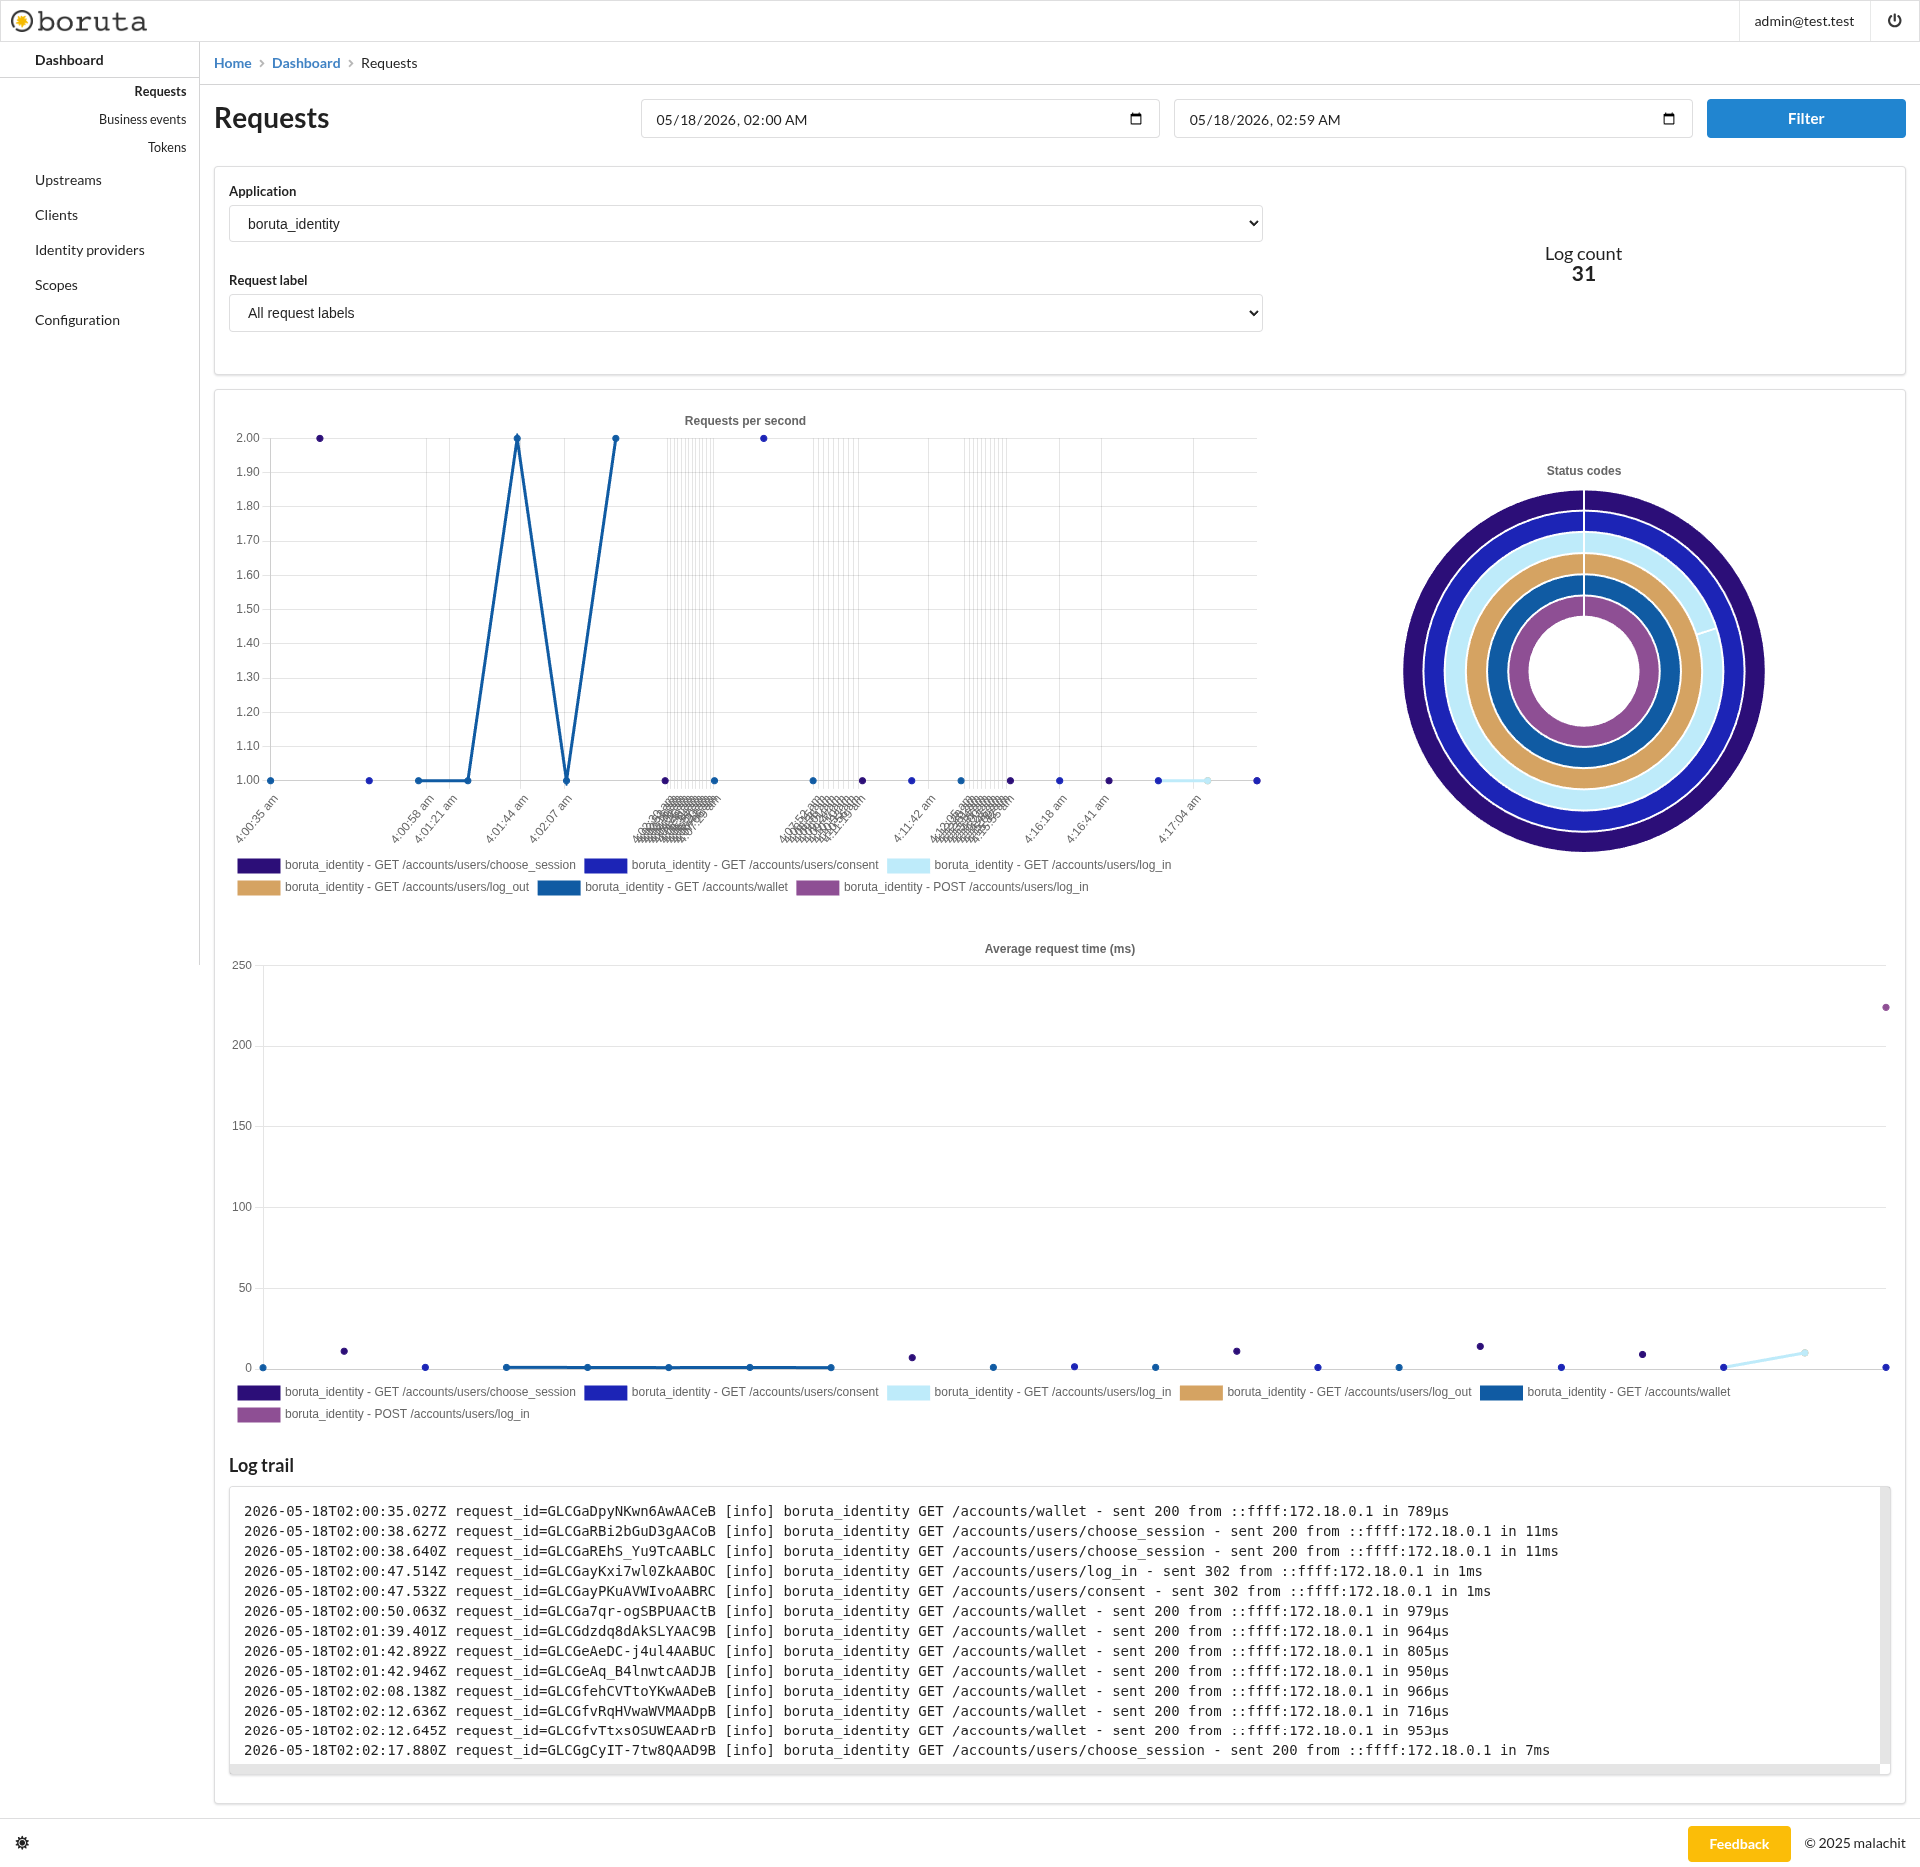This screenshot has width=1920, height=1867.
Task: Open Configuration in sidebar
Action: click(x=77, y=320)
